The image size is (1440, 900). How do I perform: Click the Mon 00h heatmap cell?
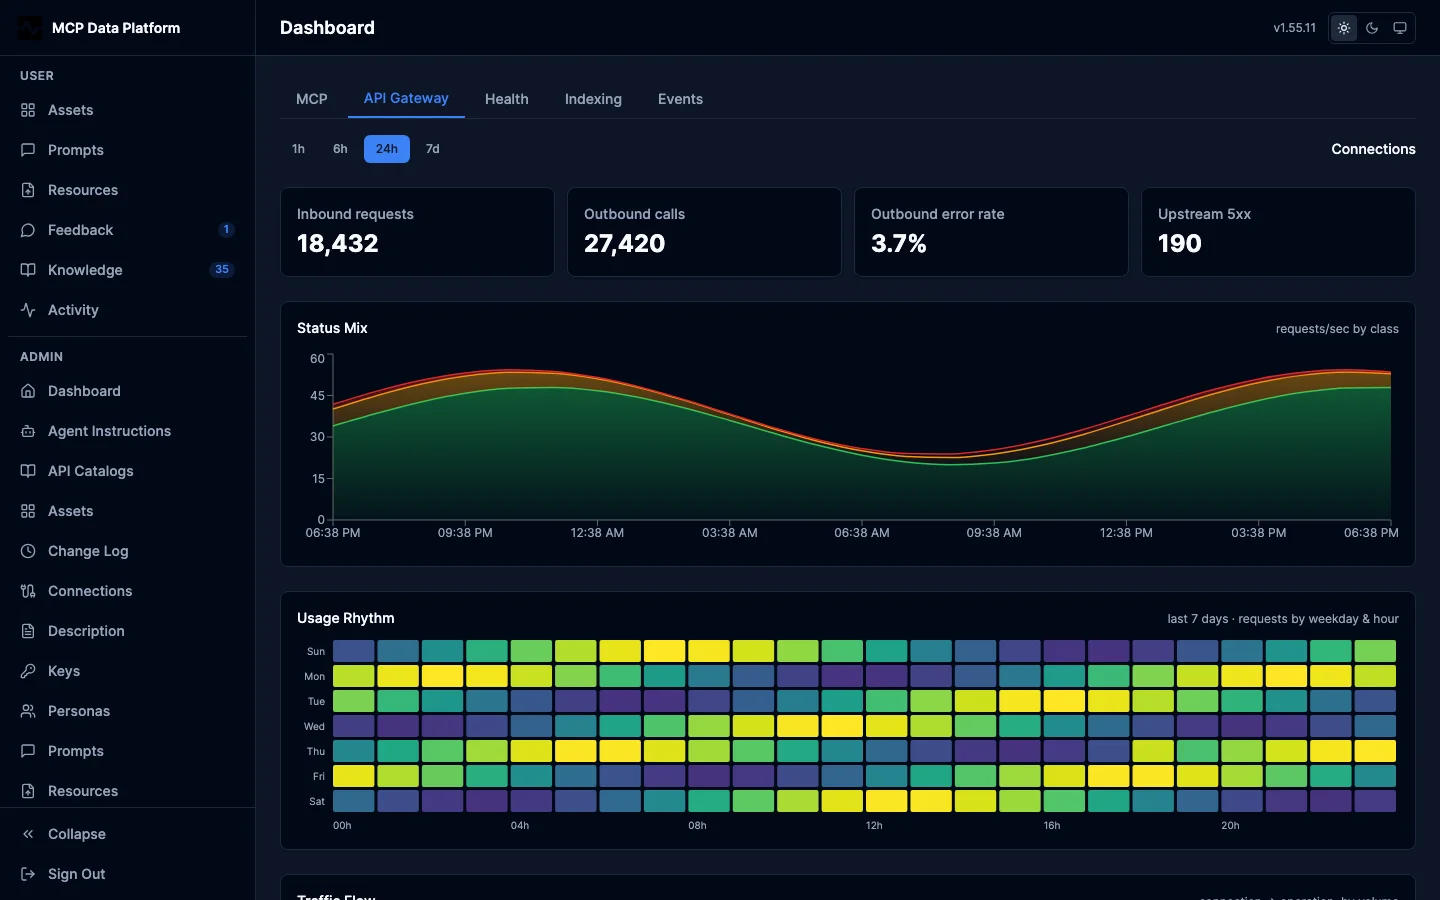point(354,676)
